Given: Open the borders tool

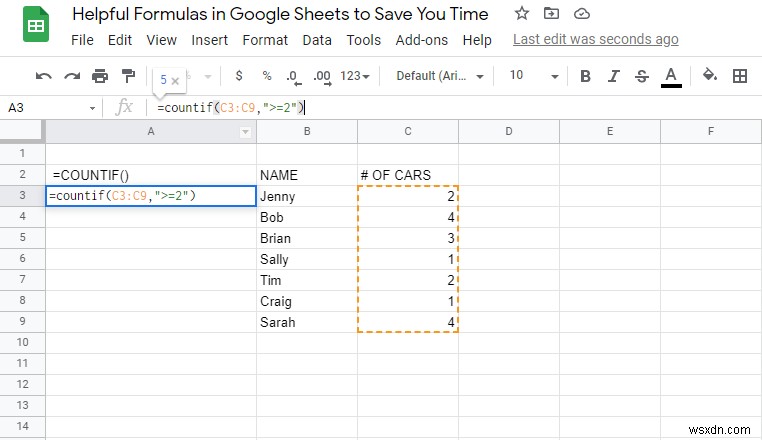Looking at the screenshot, I should click(740, 76).
